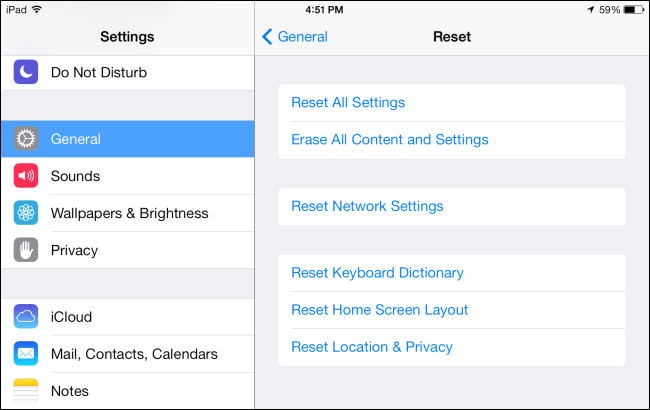Tap the battery icon in status bar
This screenshot has width=650, height=410.
tap(634, 10)
